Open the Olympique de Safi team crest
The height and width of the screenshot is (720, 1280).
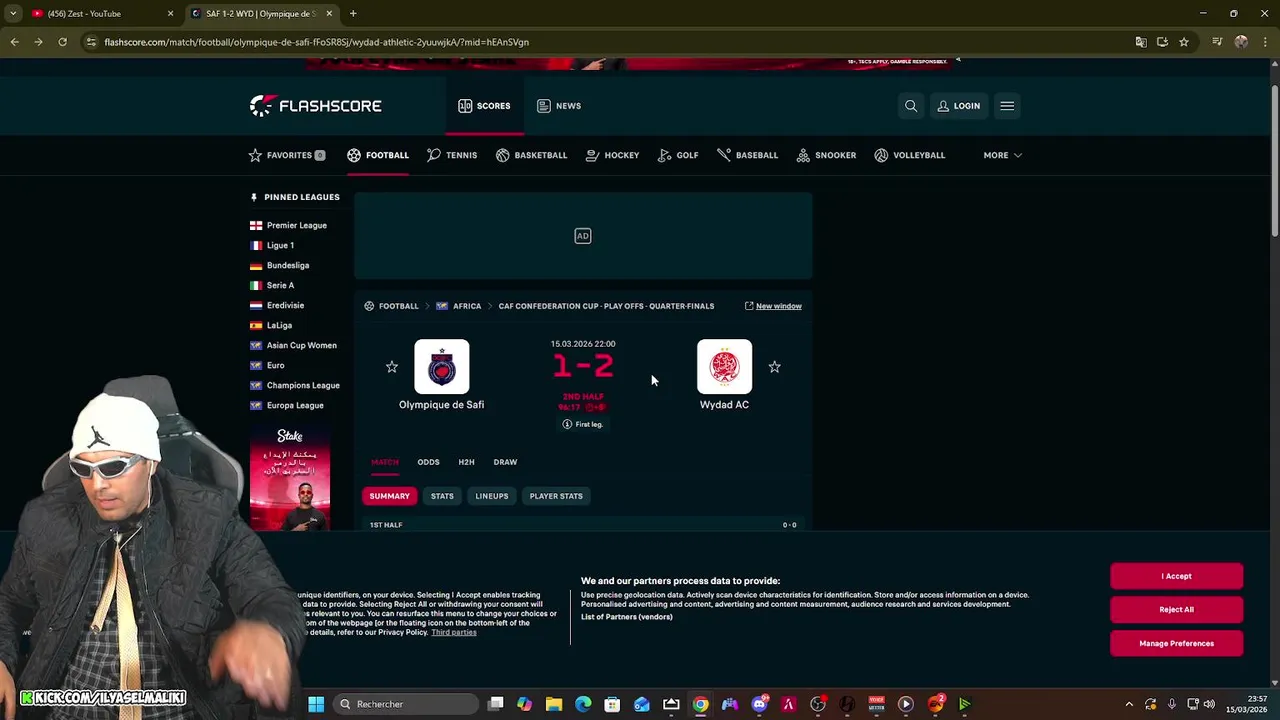[x=441, y=367]
